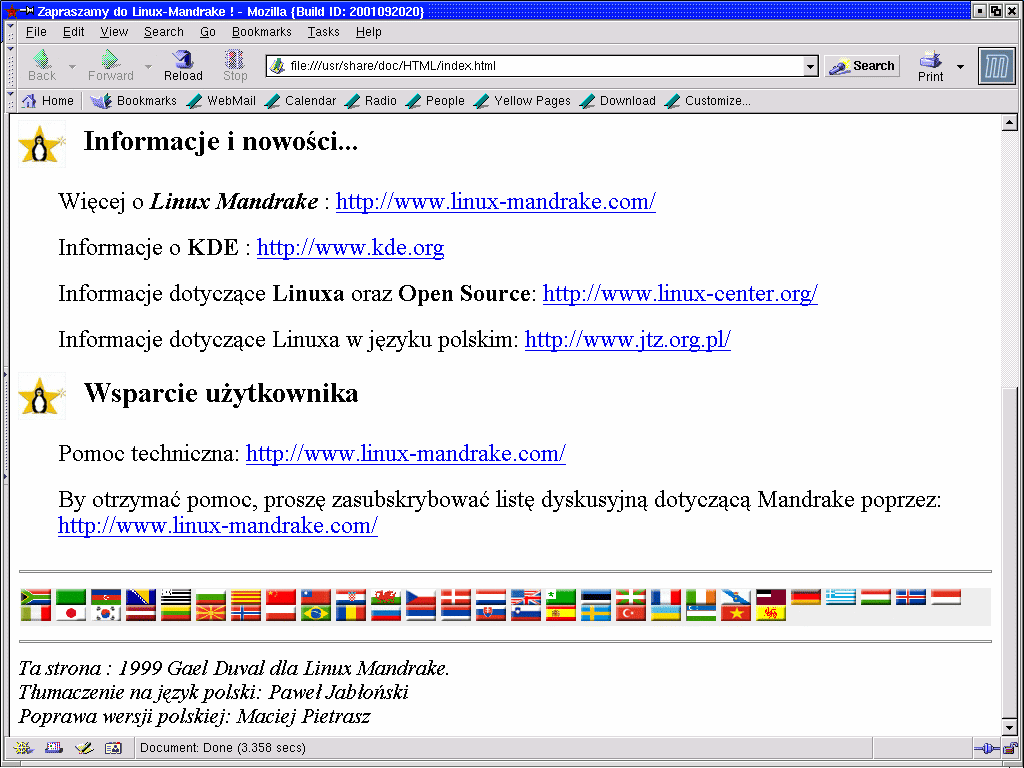
Task: Select the Japan flag
Action: click(71, 613)
